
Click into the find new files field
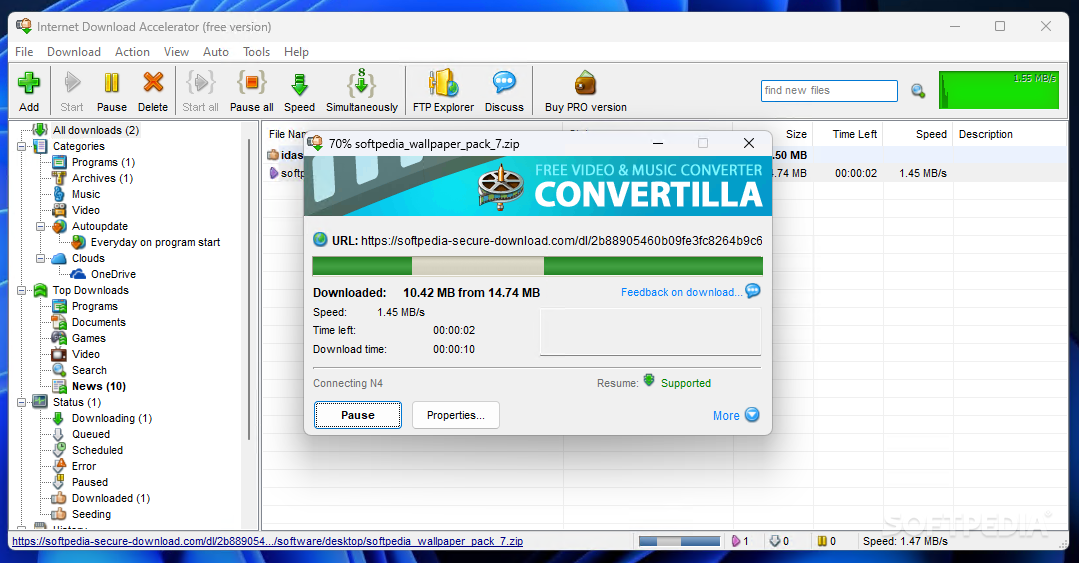[829, 91]
